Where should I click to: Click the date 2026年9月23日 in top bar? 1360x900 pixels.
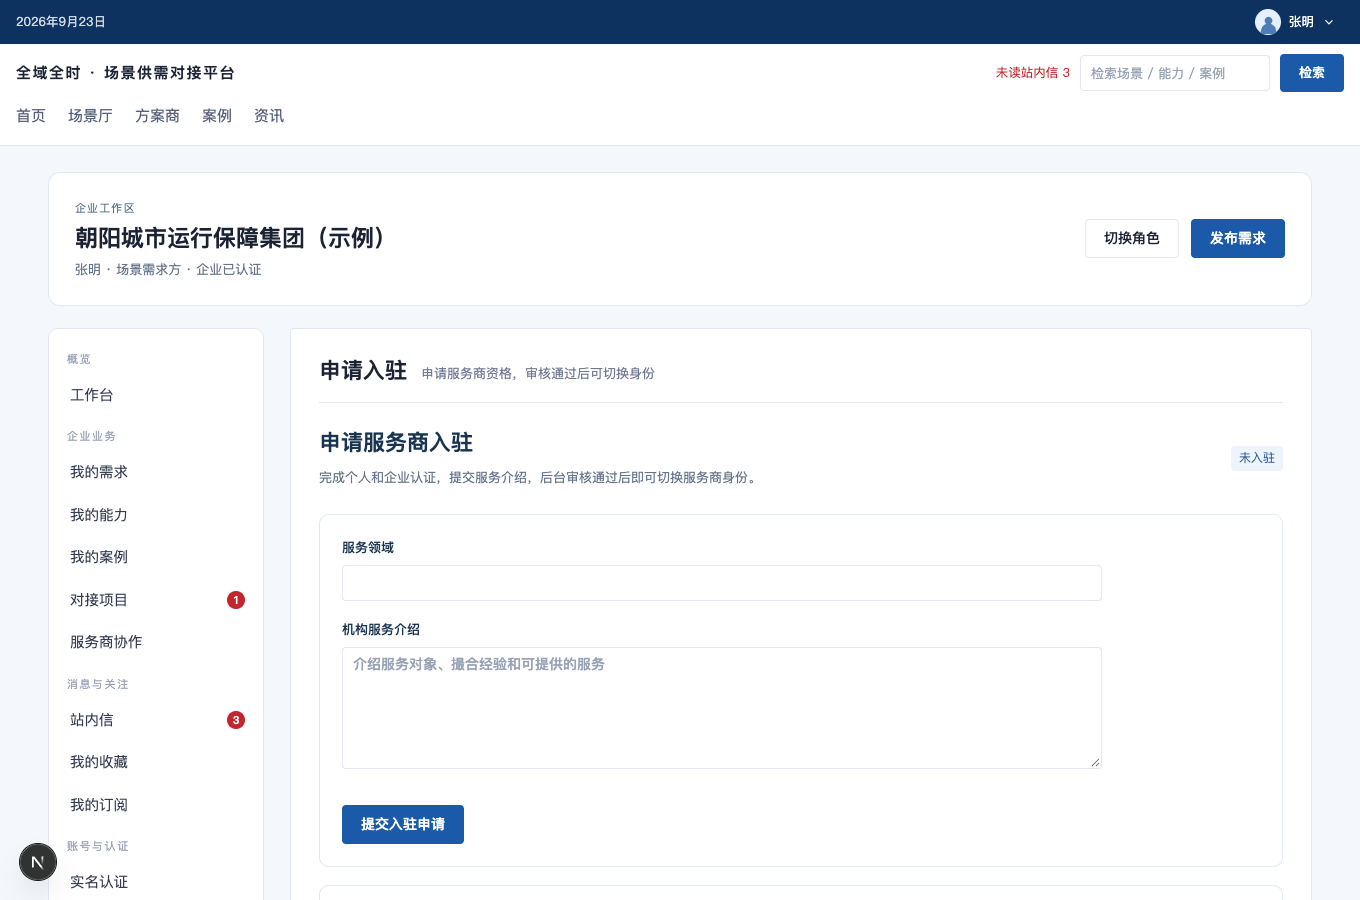[61, 22]
